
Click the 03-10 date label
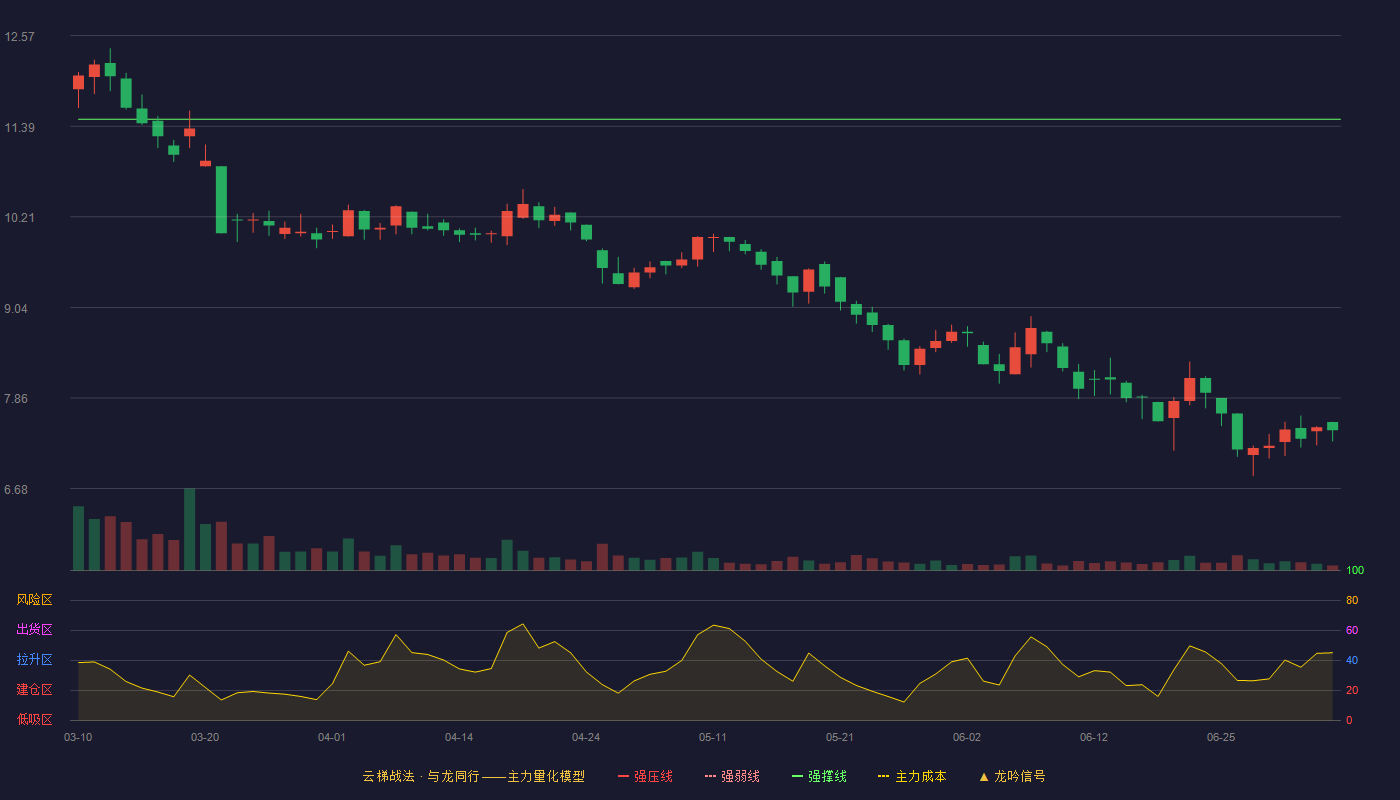click(x=78, y=737)
